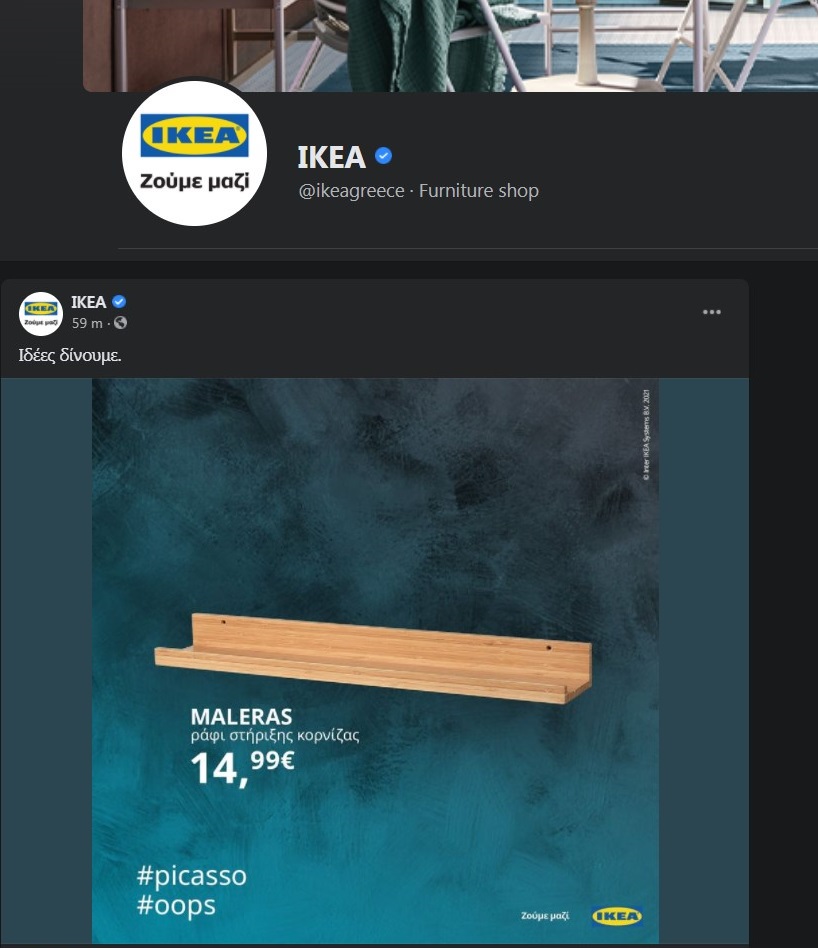Viewport: 818px width, 950px height.
Task: Click the IKEA page title heading
Action: click(331, 158)
